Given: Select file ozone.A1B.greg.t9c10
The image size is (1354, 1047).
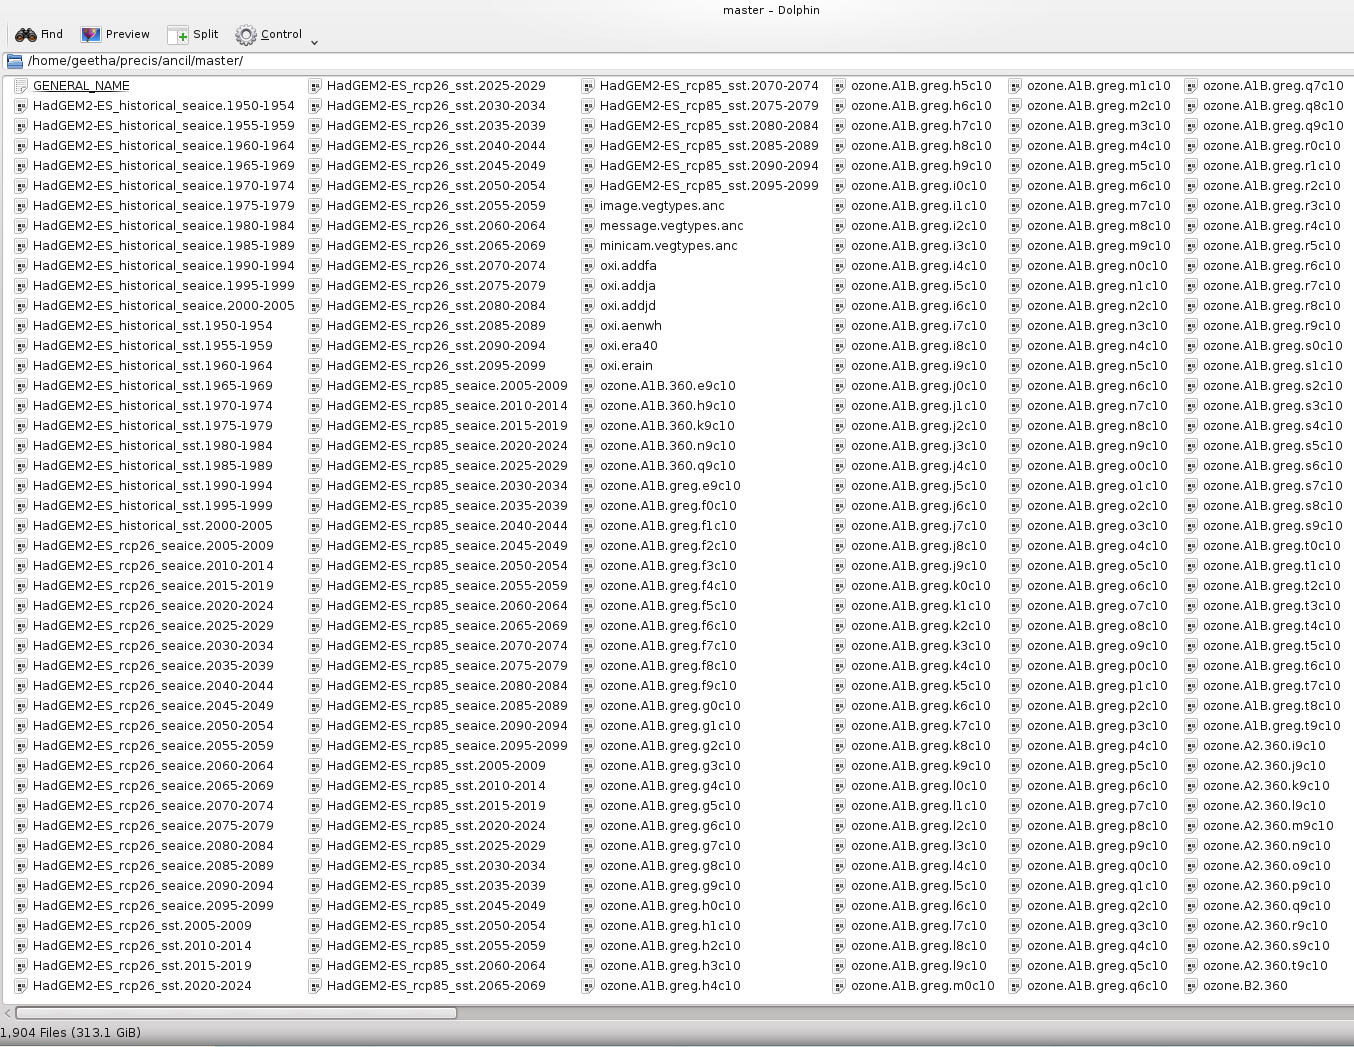Looking at the screenshot, I should coord(1272,726).
